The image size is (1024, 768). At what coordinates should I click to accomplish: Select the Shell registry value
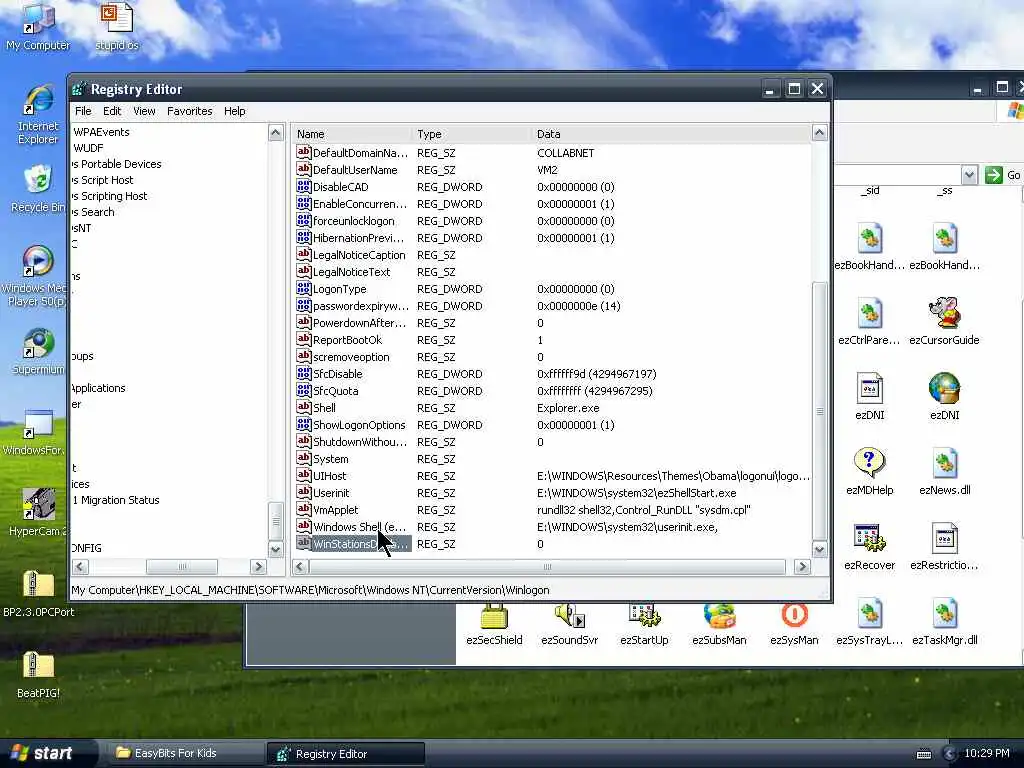pyautogui.click(x=324, y=408)
